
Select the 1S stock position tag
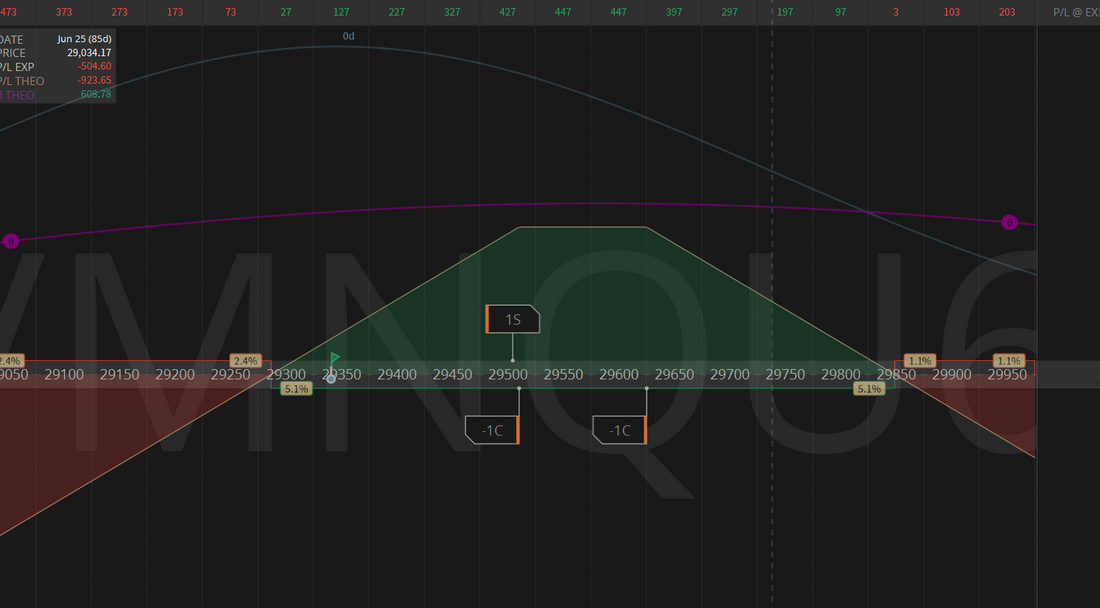click(513, 319)
